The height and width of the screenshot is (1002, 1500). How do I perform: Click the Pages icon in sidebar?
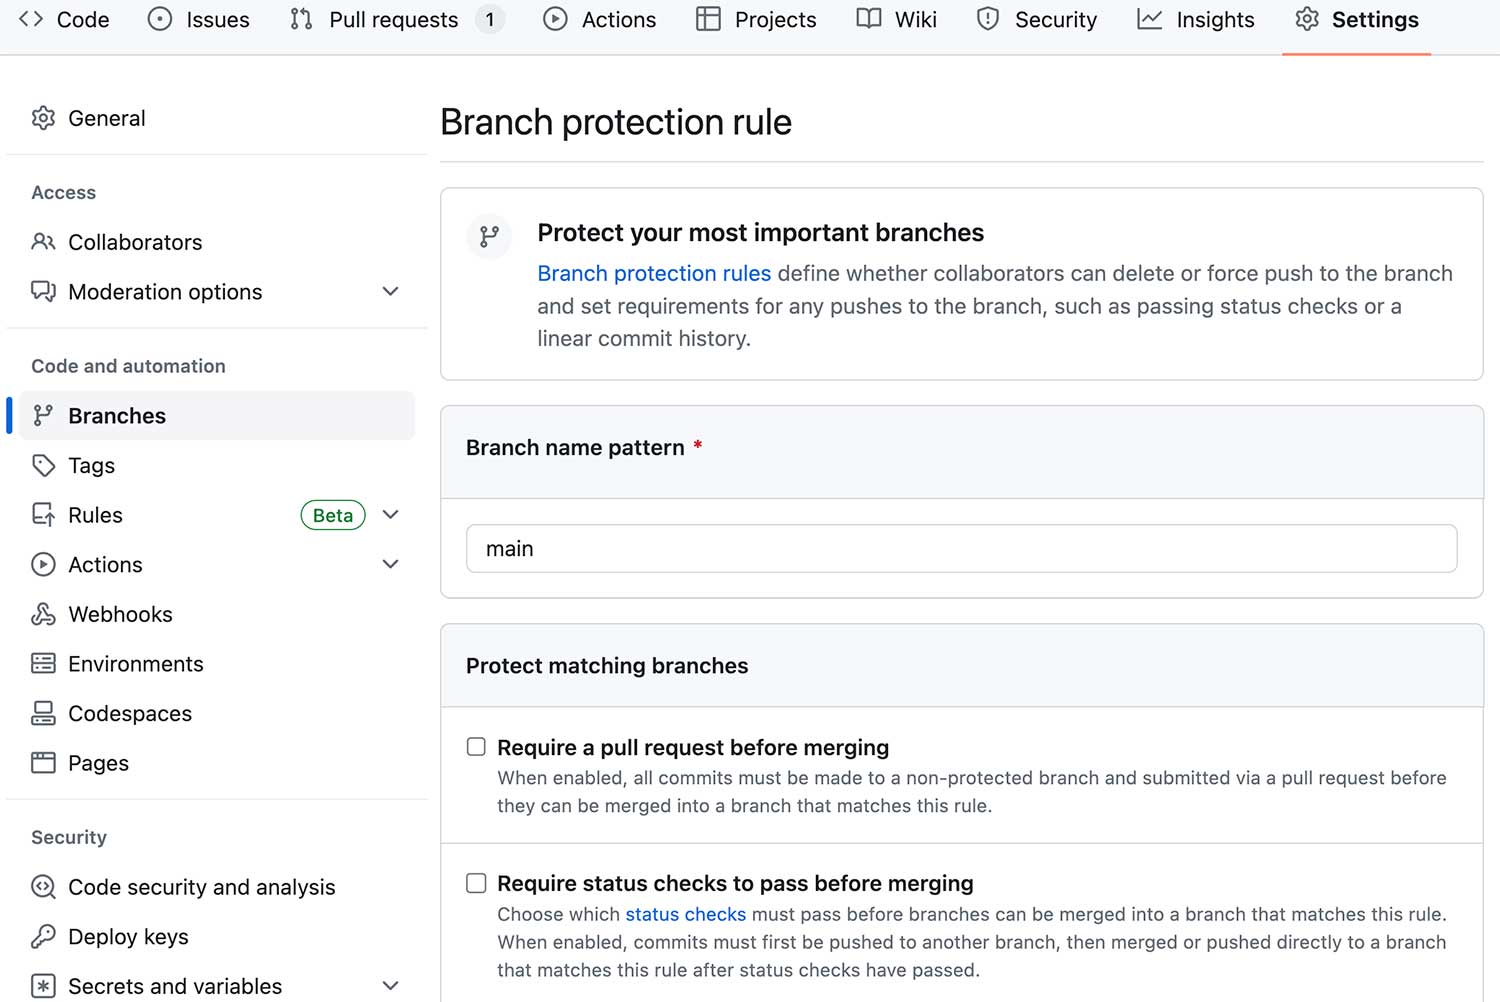[43, 763]
